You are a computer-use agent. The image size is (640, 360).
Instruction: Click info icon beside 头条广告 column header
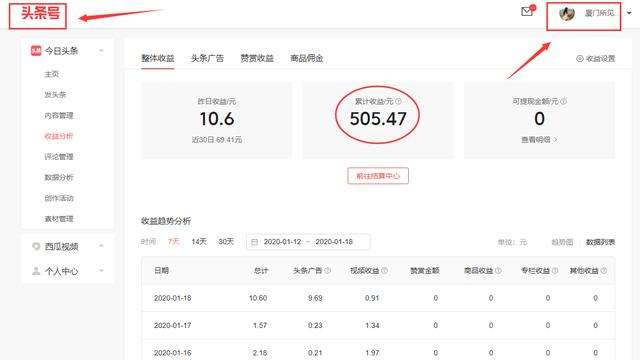(327, 270)
